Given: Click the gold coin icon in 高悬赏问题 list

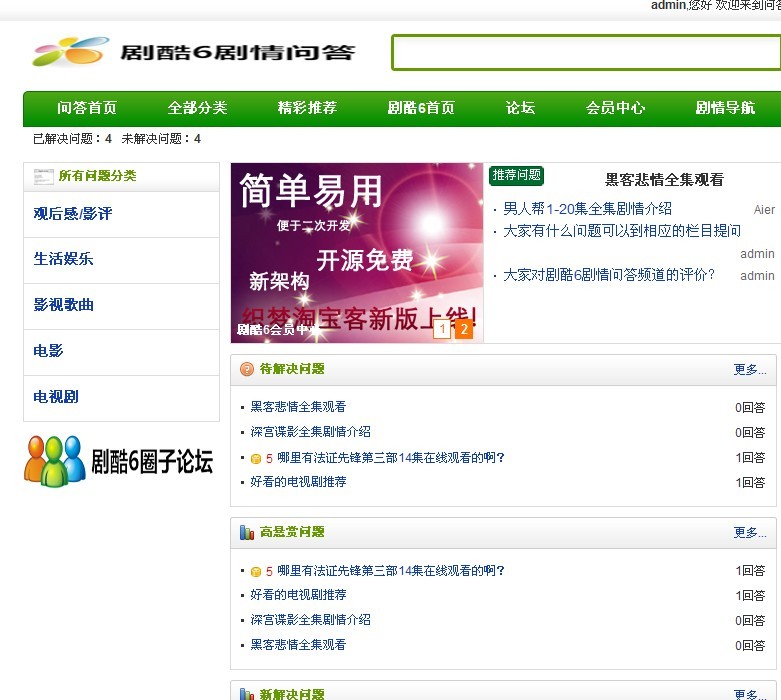Looking at the screenshot, I should (256, 572).
